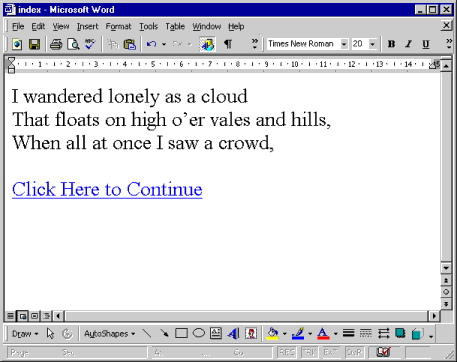Open the Help menu
The image size is (457, 362).
236,26
